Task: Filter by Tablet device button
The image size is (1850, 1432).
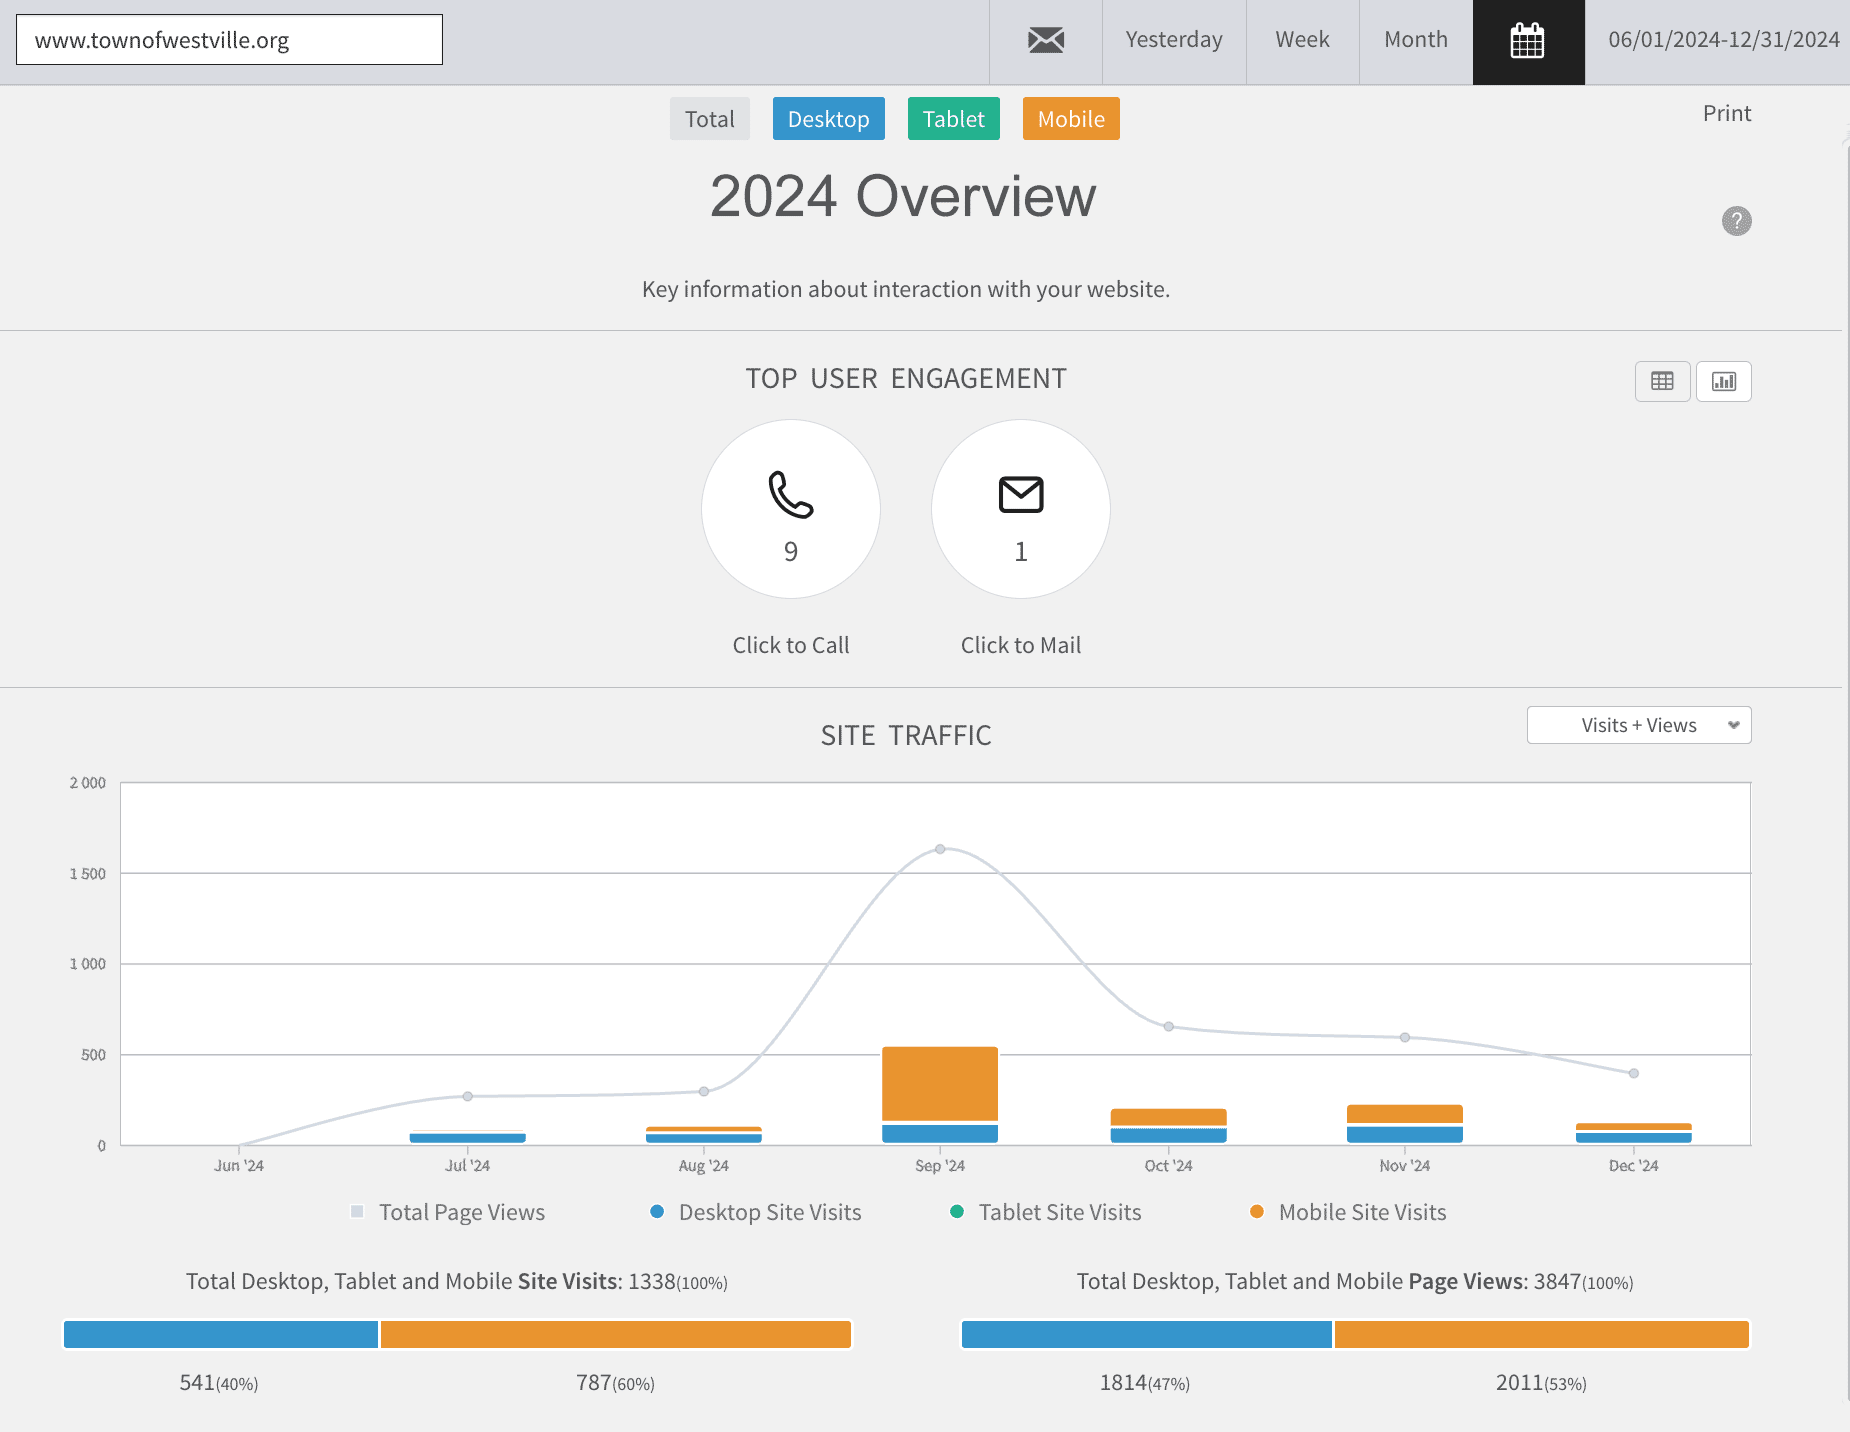Action: pos(953,119)
